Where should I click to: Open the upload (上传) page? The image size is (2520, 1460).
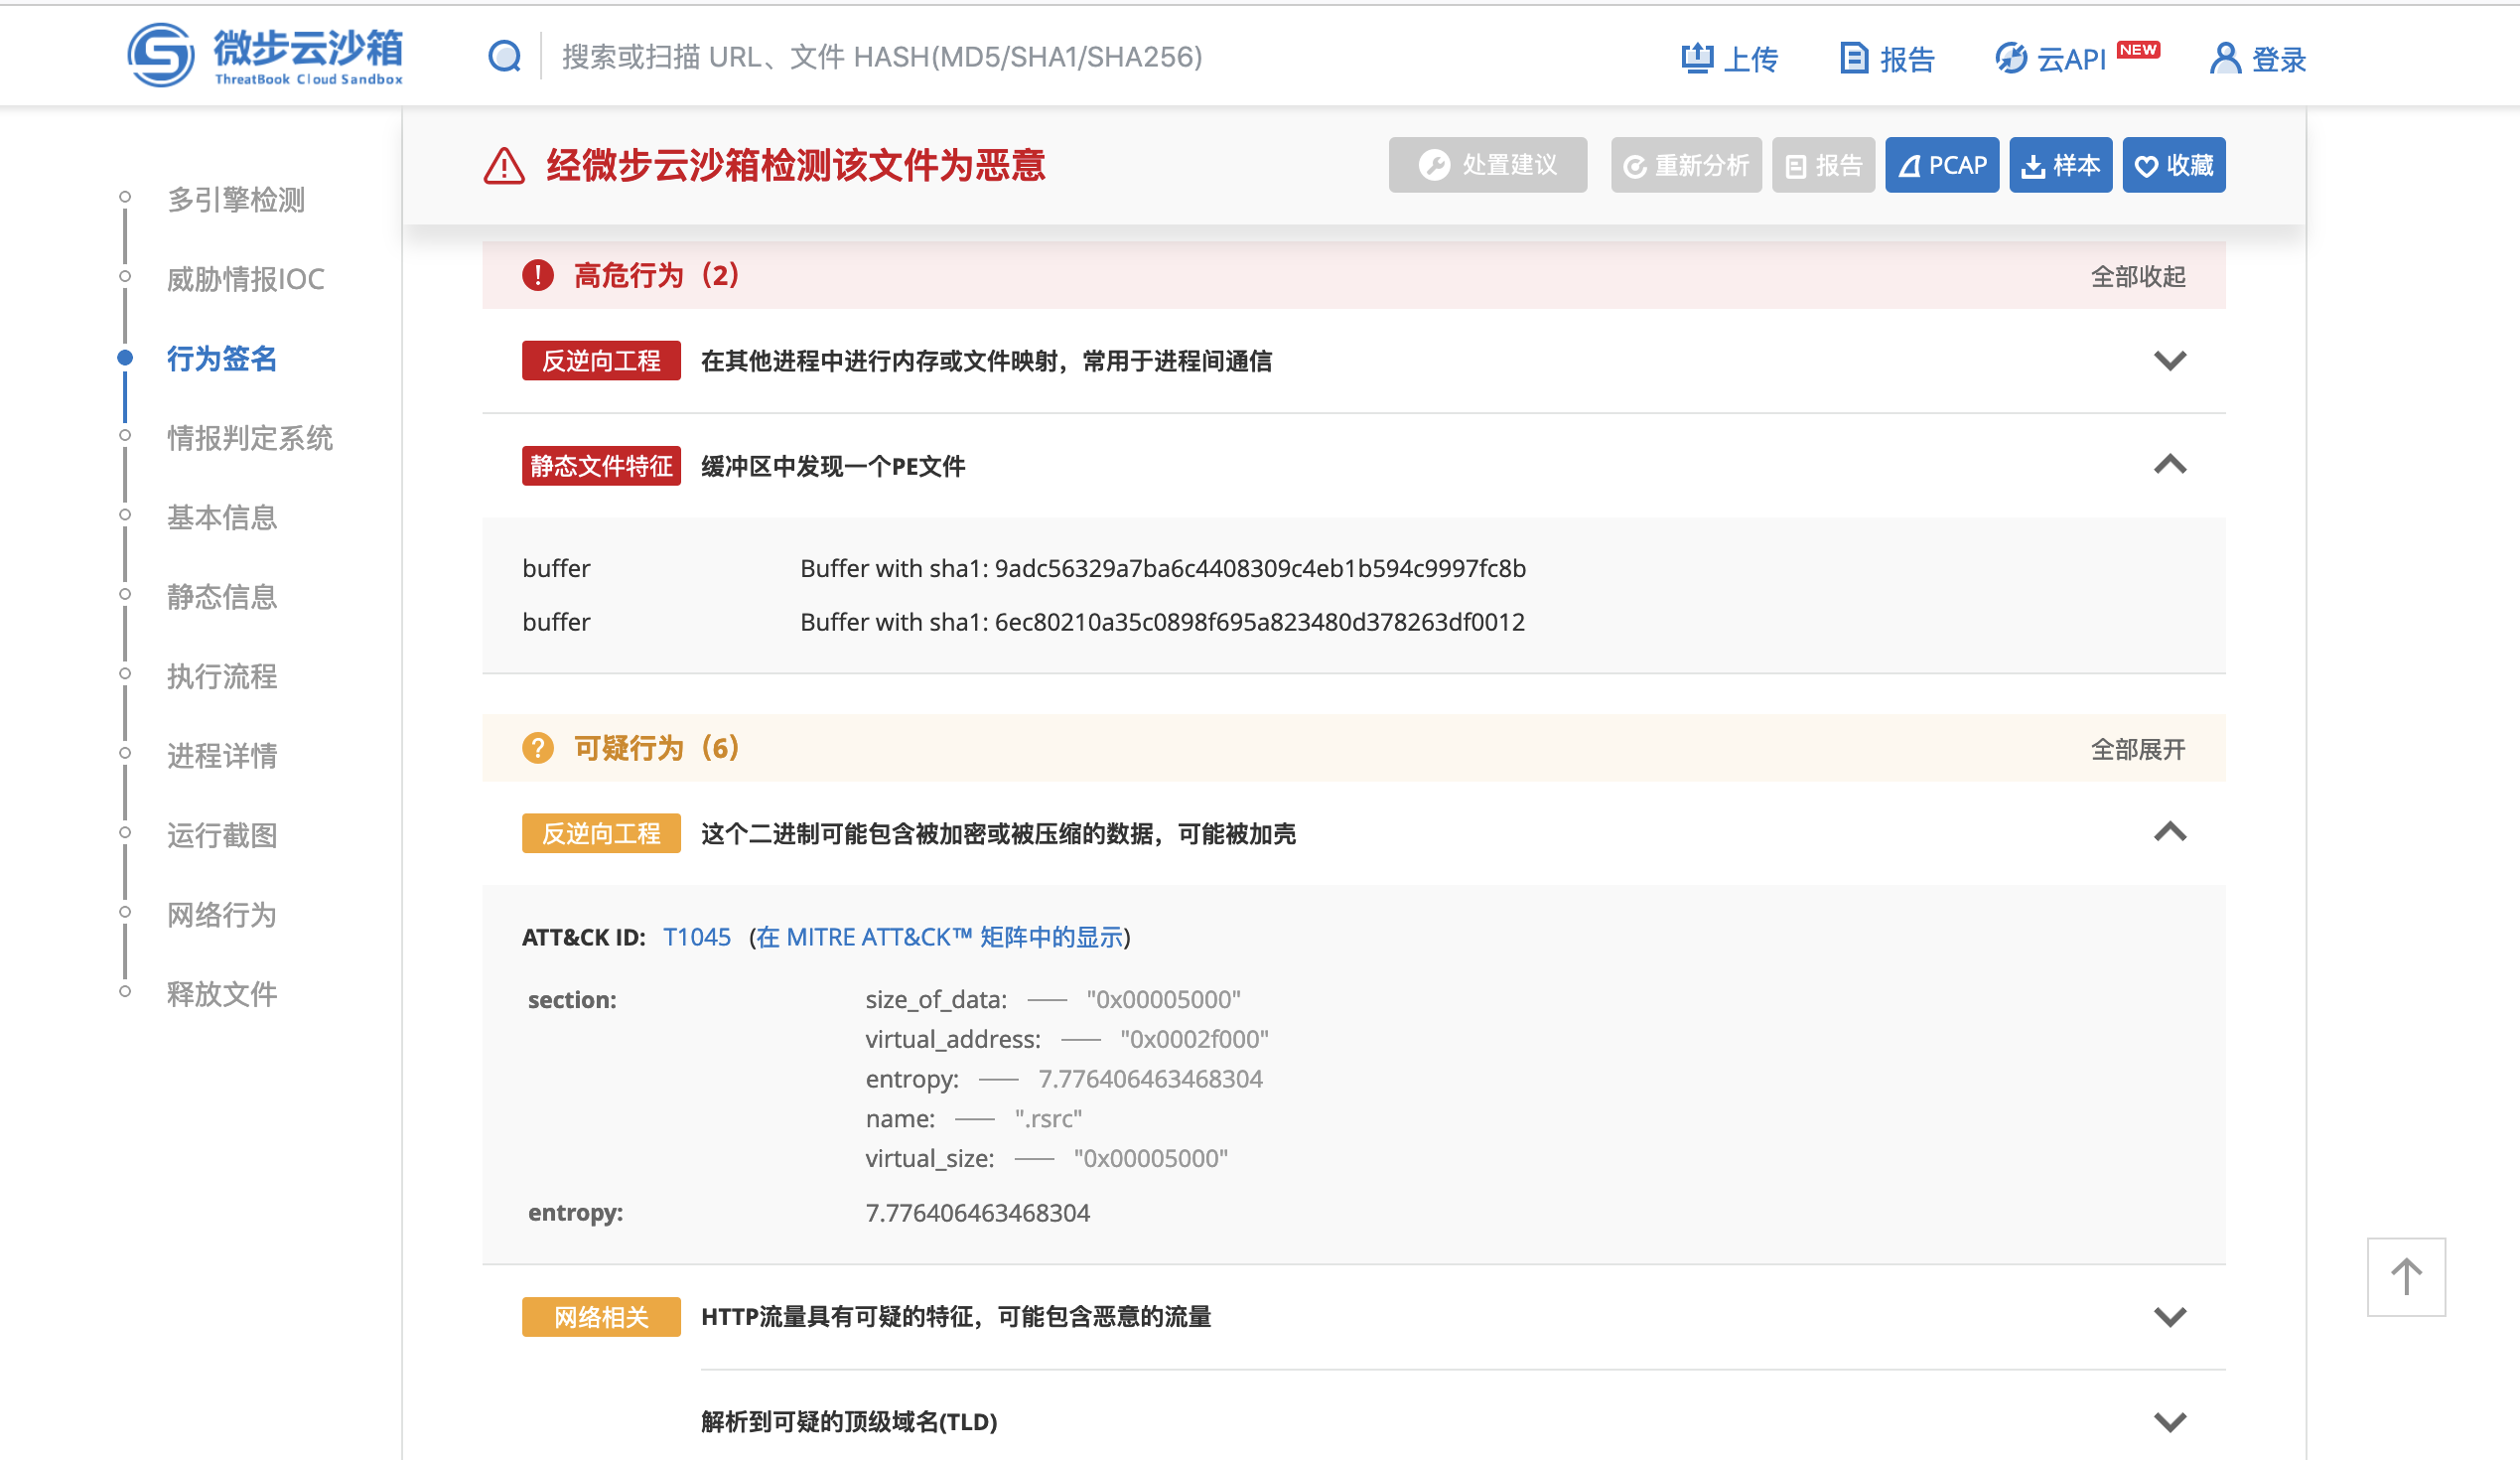tap(1729, 59)
